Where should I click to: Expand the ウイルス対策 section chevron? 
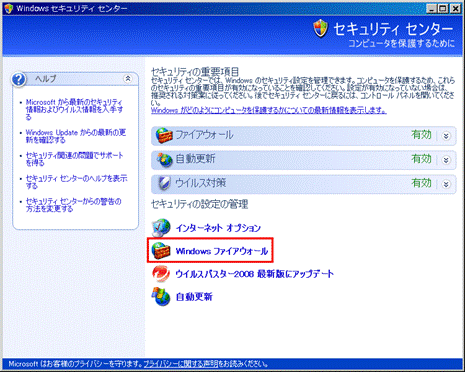446,184
